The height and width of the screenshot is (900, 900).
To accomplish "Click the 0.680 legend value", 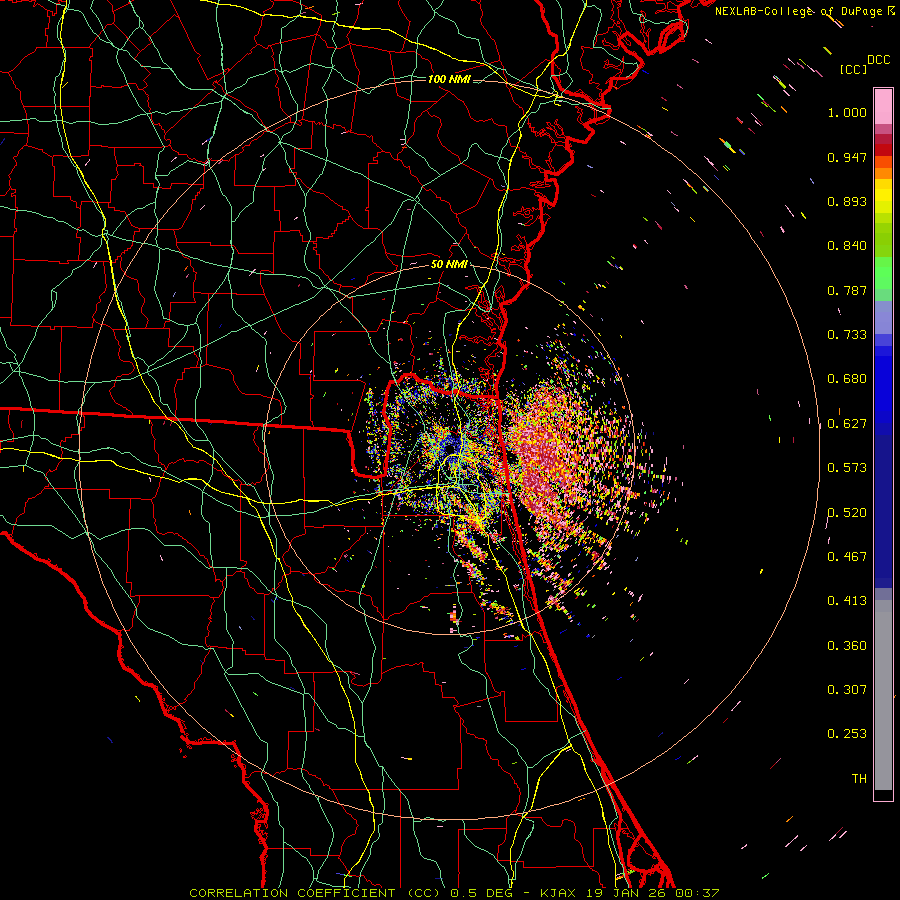I will [847, 379].
